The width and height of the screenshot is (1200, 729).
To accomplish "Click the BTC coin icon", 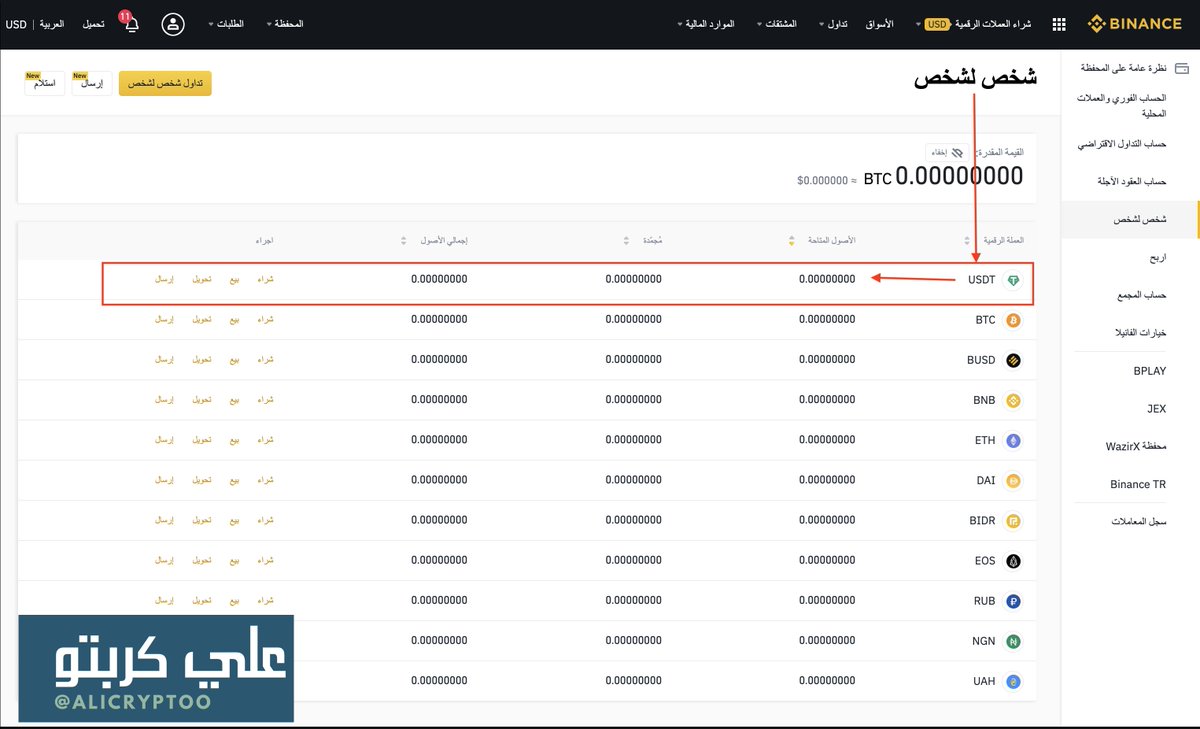I will [x=1013, y=320].
